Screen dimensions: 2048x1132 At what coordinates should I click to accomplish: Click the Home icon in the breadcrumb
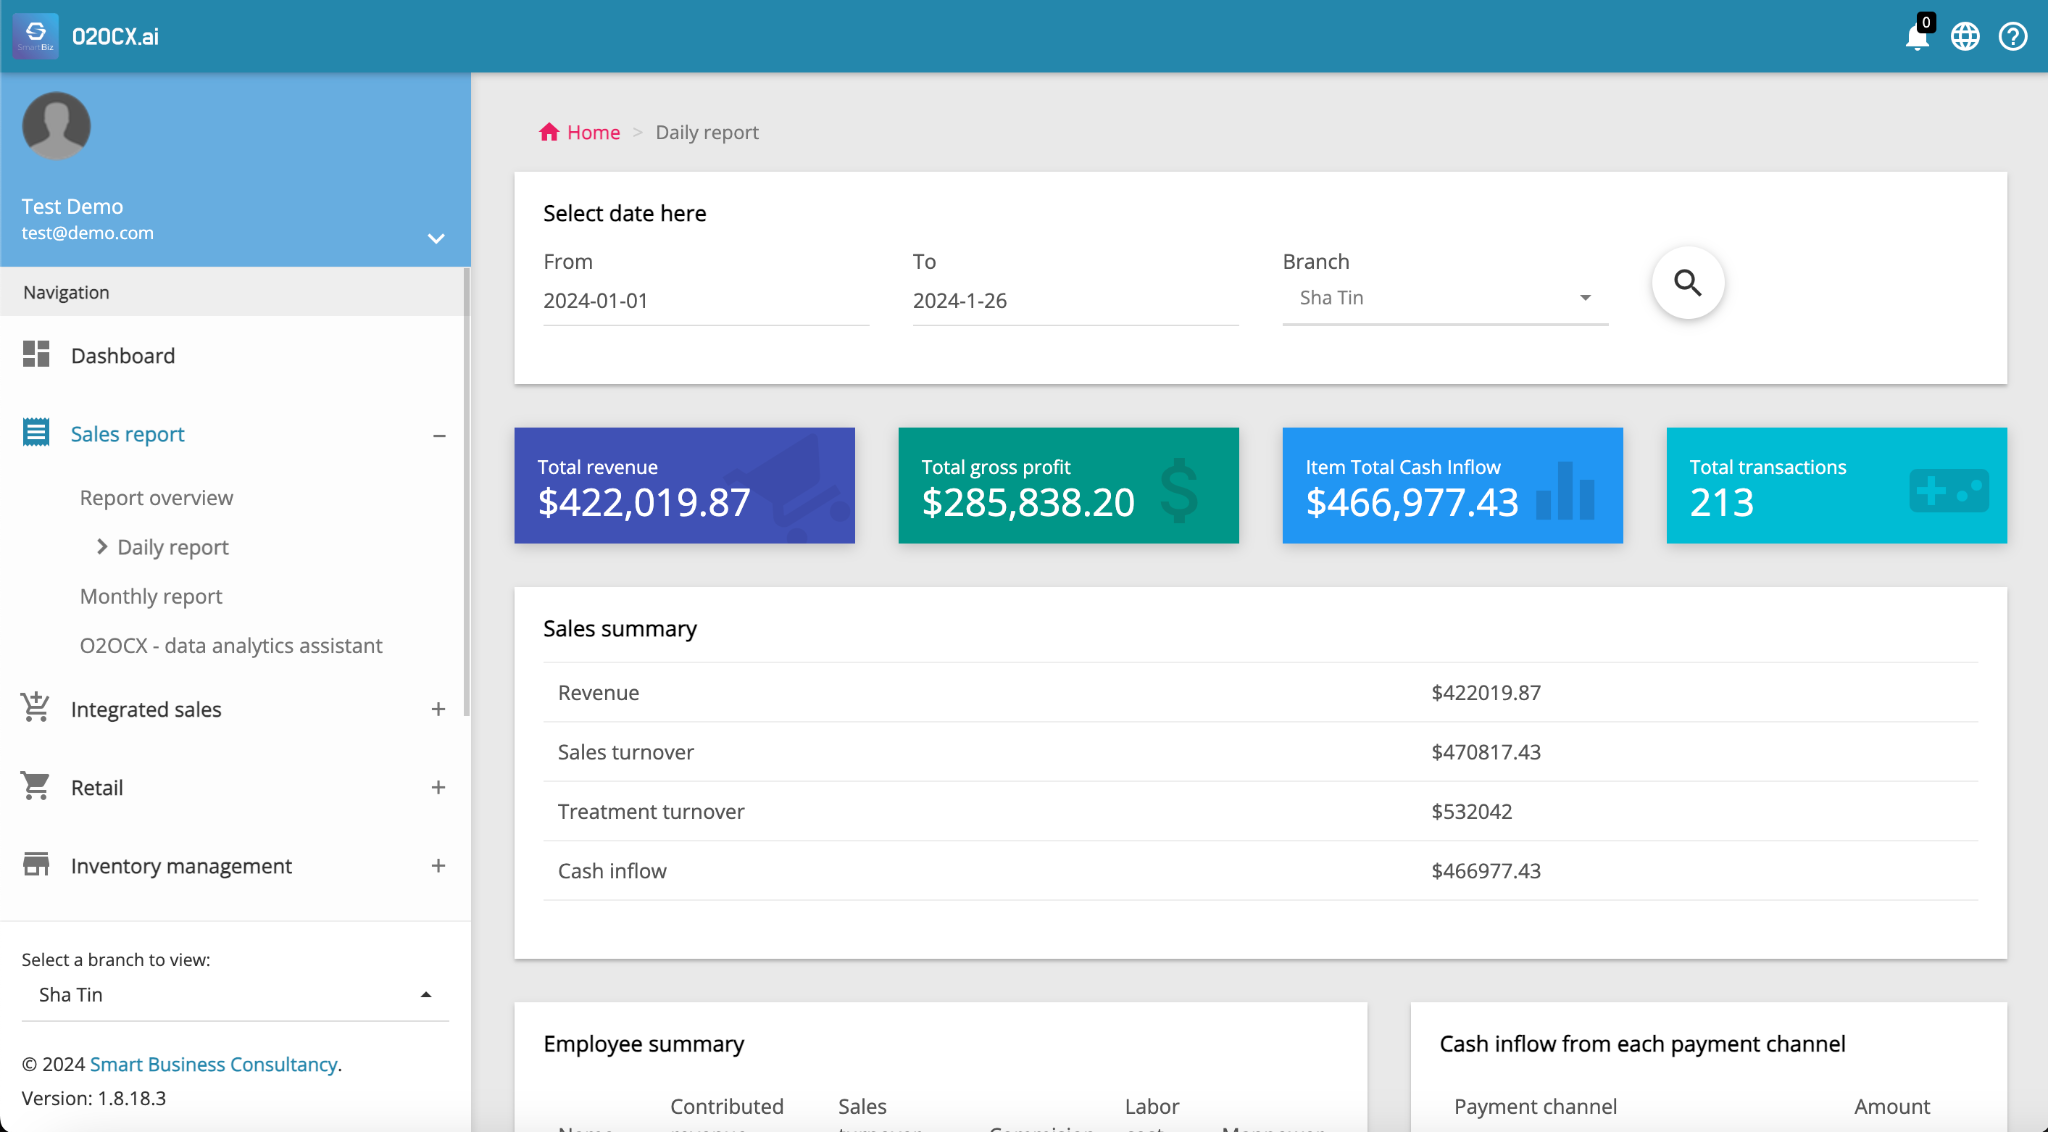coord(549,131)
